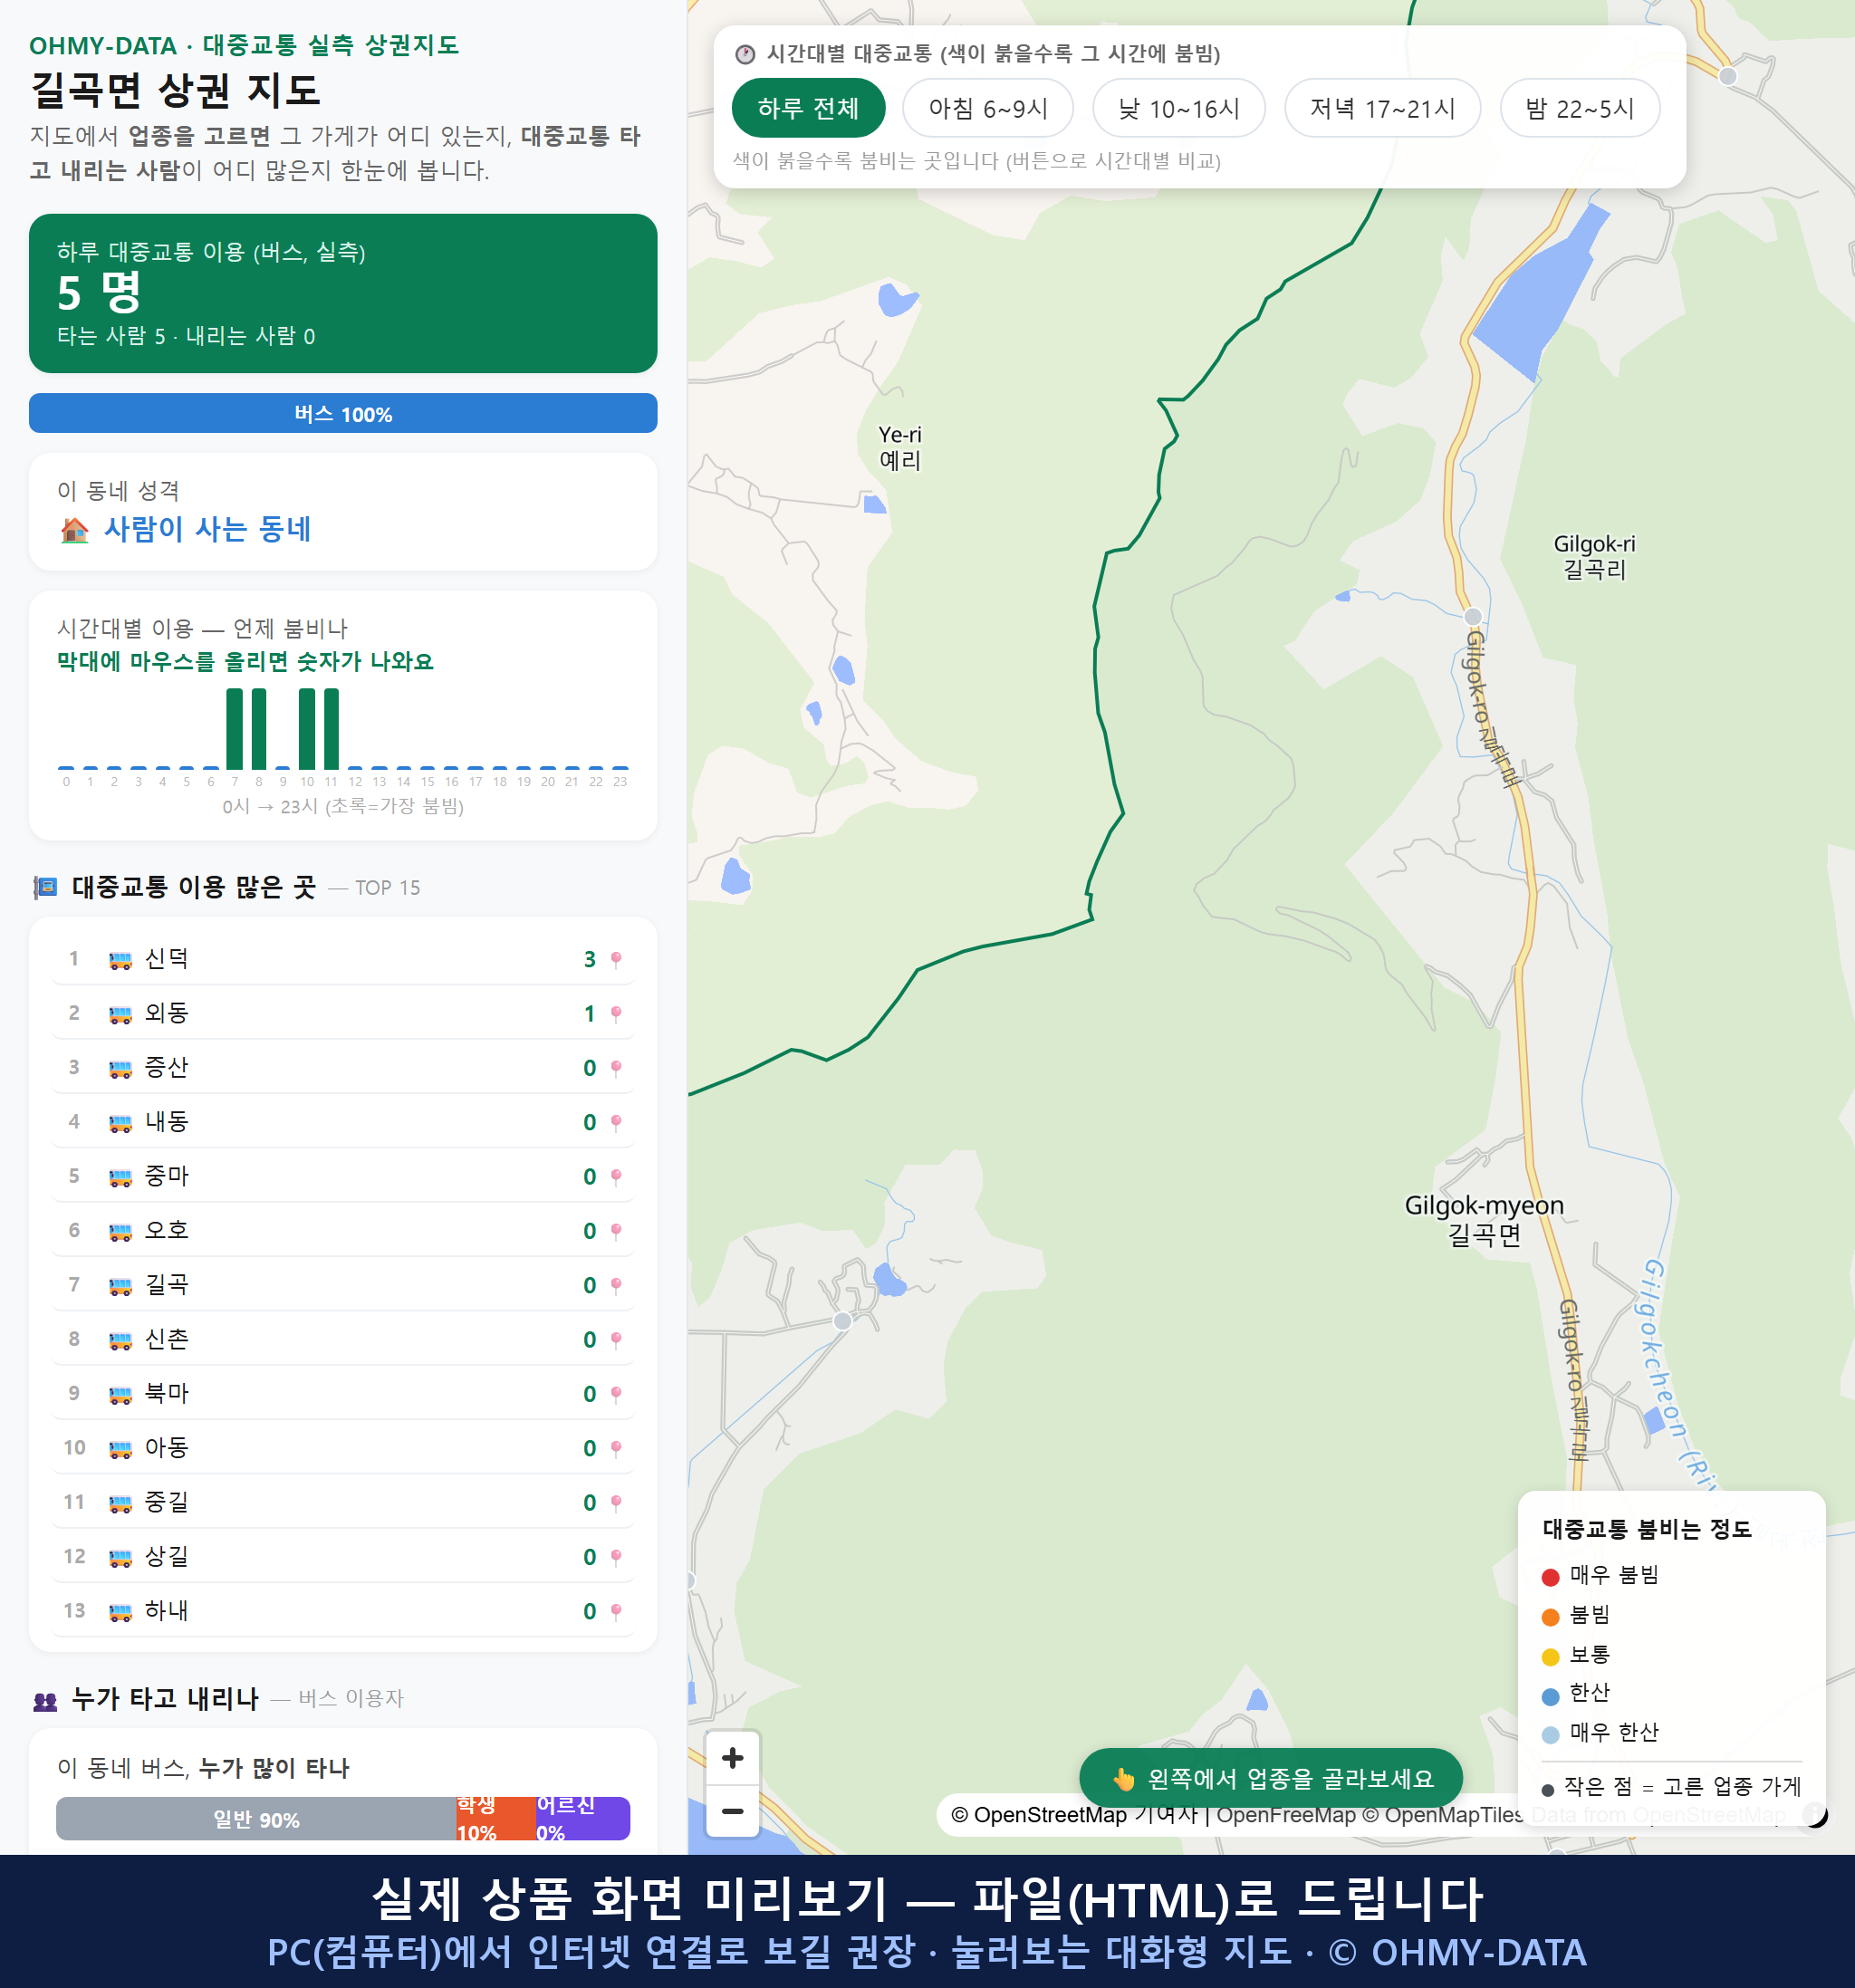Click the bus icon next to 오호
The width and height of the screenshot is (1855, 1988).
tap(120, 1231)
